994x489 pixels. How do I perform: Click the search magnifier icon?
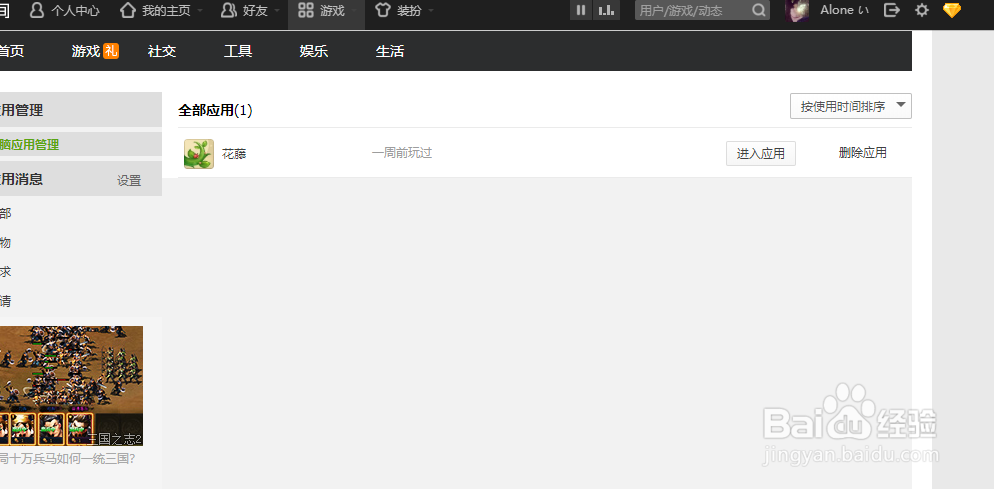pyautogui.click(x=759, y=11)
